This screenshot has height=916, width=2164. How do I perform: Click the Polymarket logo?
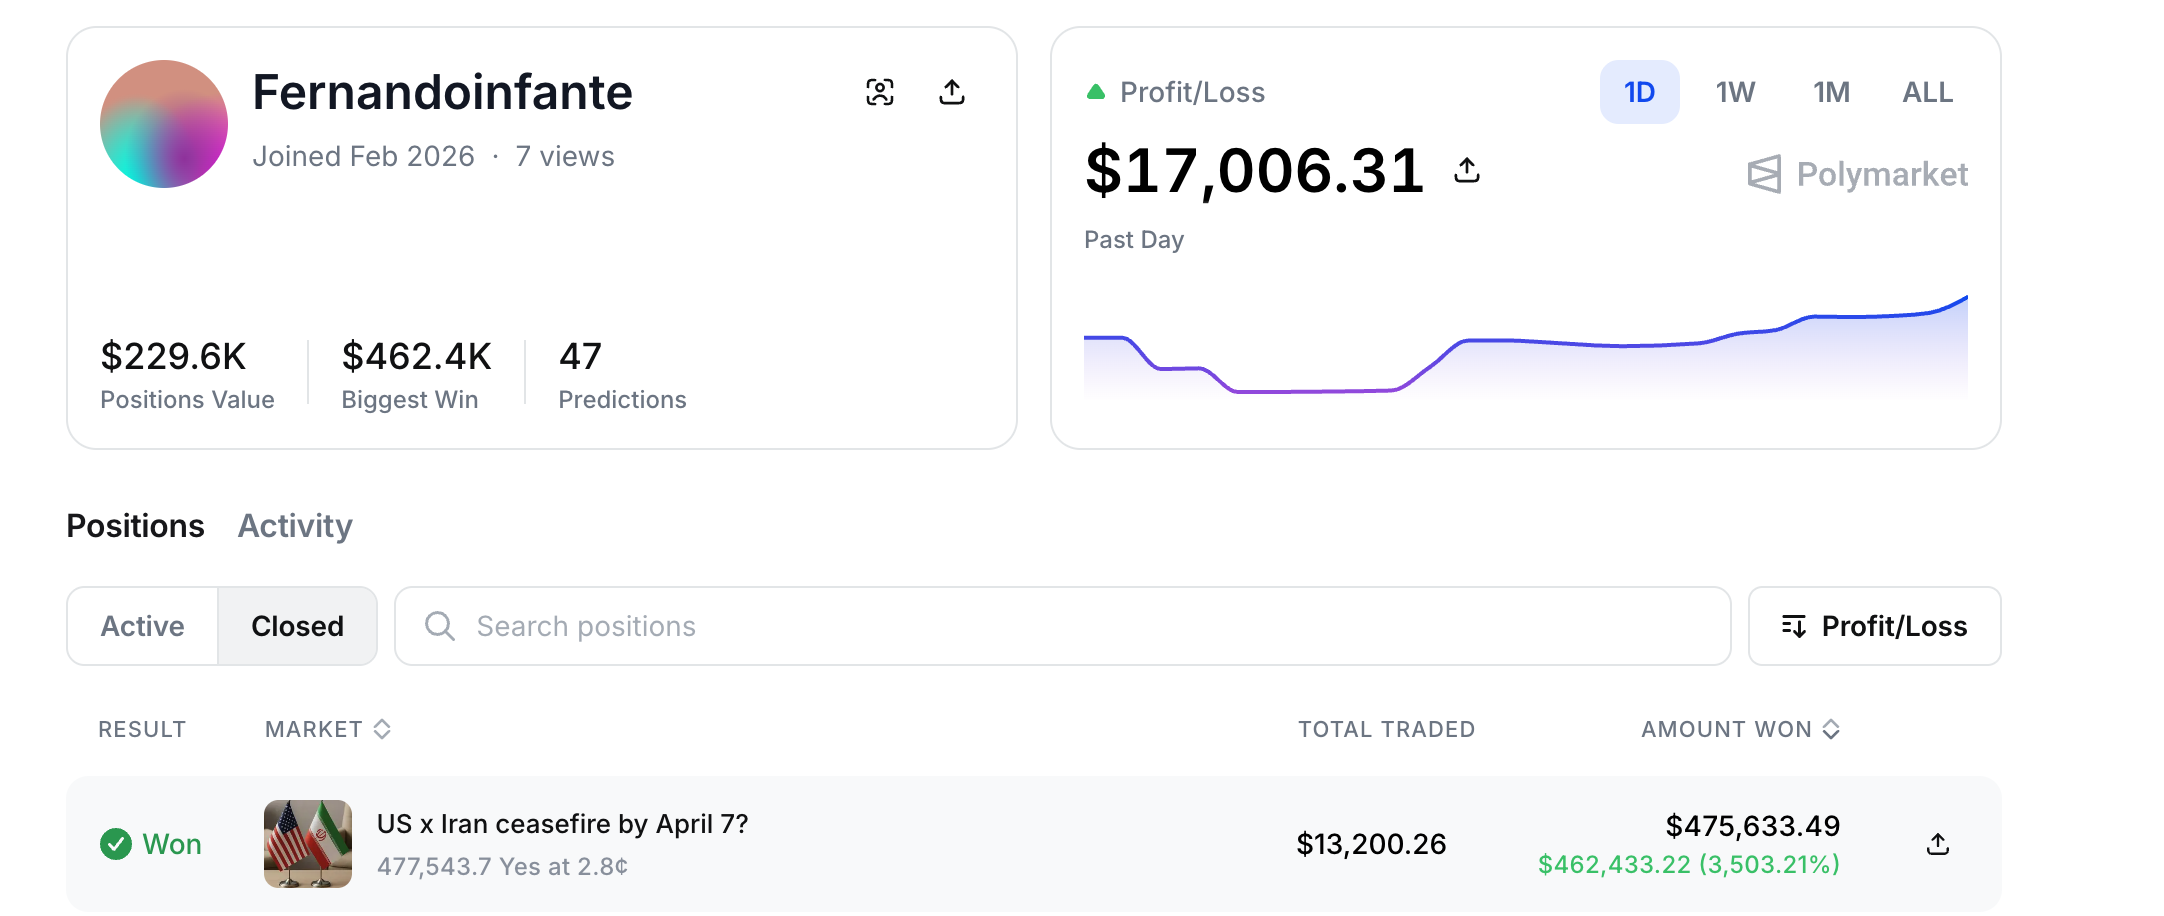coord(1857,174)
